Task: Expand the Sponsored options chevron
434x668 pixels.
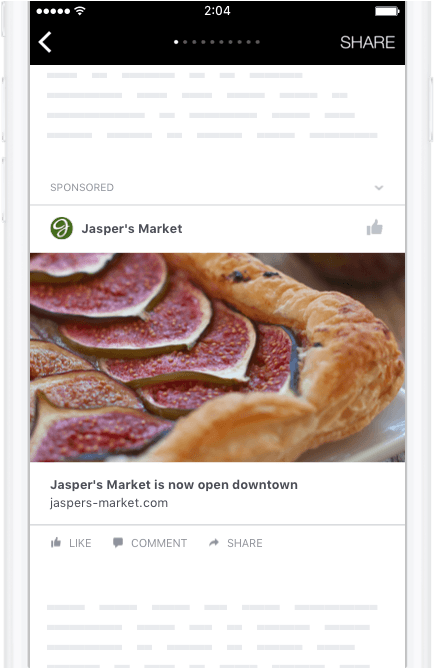Action: click(x=379, y=187)
